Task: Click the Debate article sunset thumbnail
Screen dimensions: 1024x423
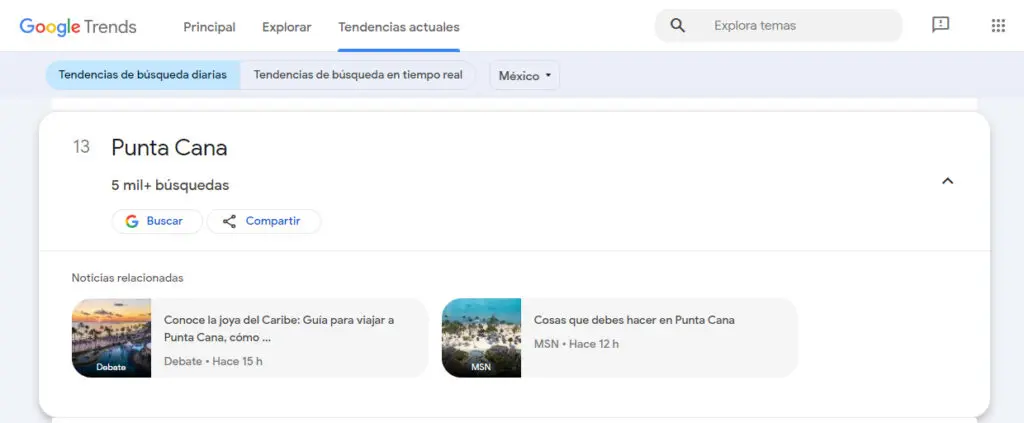Action: 111,338
